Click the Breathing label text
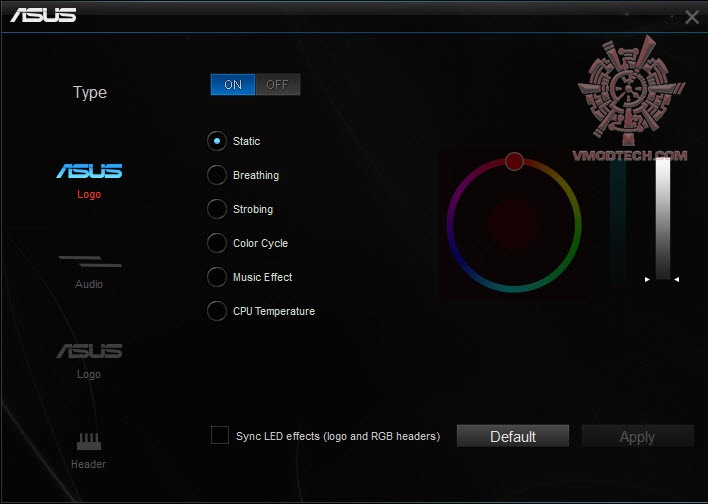The image size is (708, 504). click(256, 175)
